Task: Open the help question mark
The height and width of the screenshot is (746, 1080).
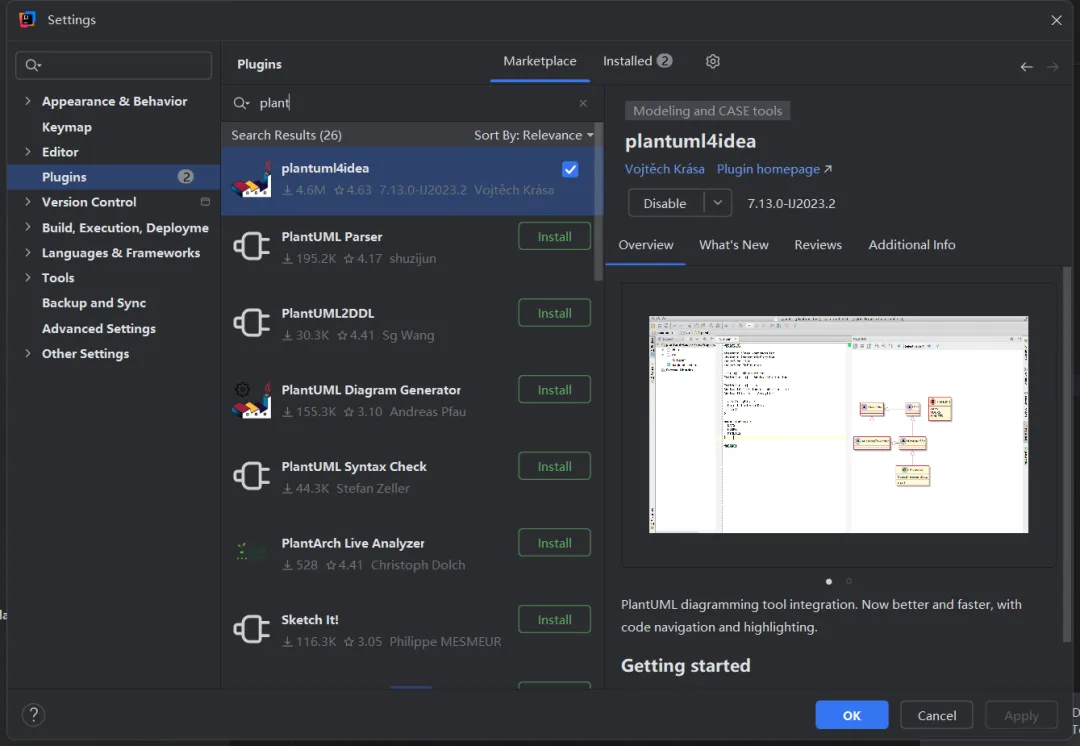Action: pyautogui.click(x=33, y=715)
